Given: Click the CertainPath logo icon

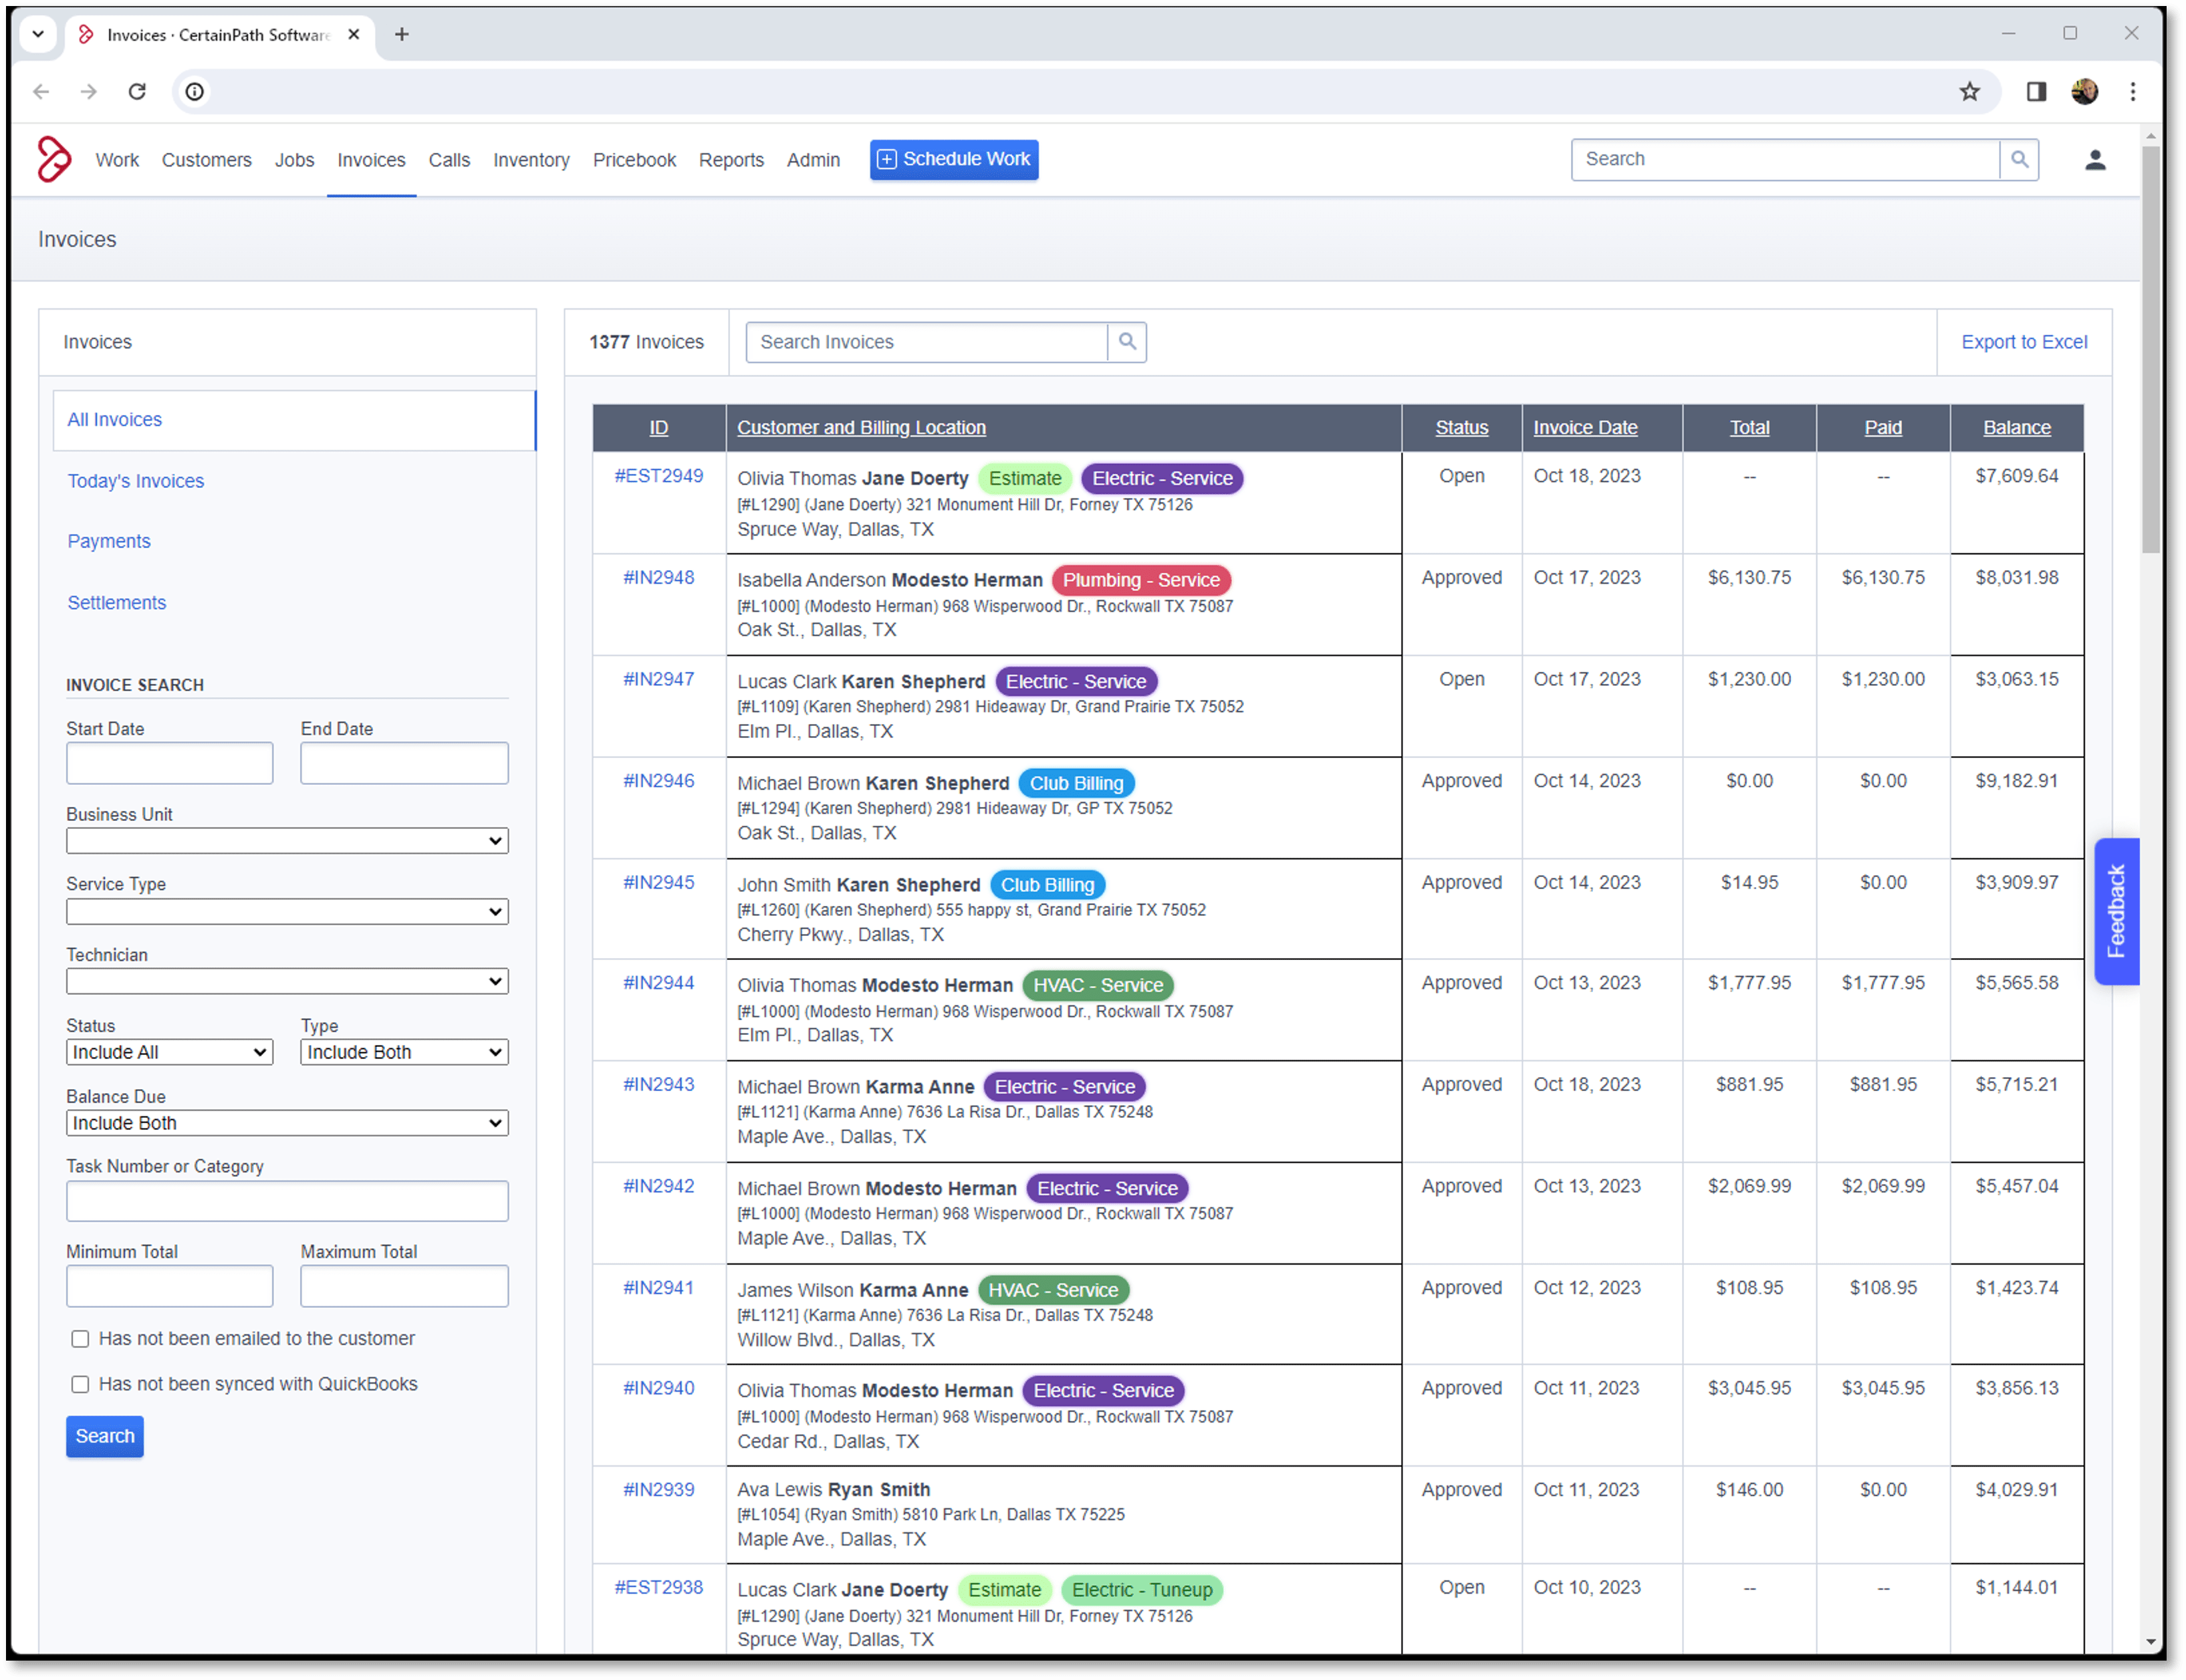Looking at the screenshot, I should [54, 160].
